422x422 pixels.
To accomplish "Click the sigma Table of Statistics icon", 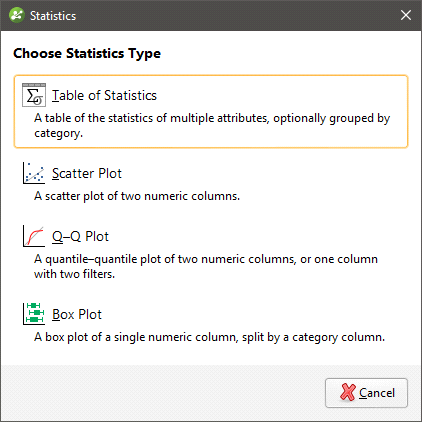I will [x=34, y=95].
